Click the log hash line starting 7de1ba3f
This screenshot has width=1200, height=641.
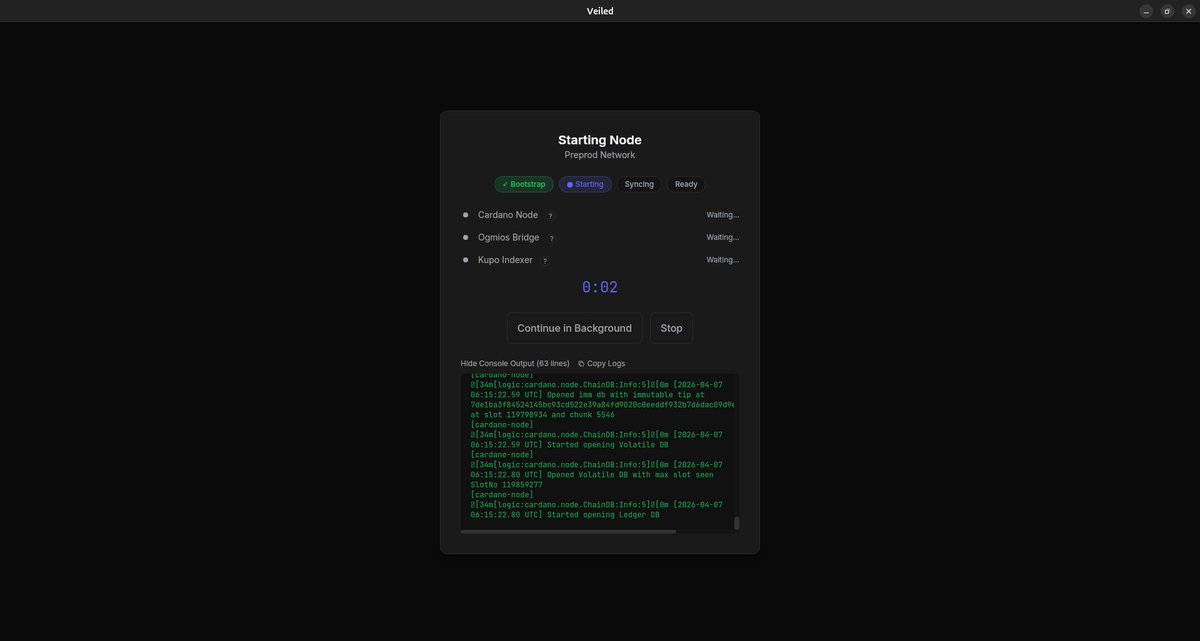point(603,405)
